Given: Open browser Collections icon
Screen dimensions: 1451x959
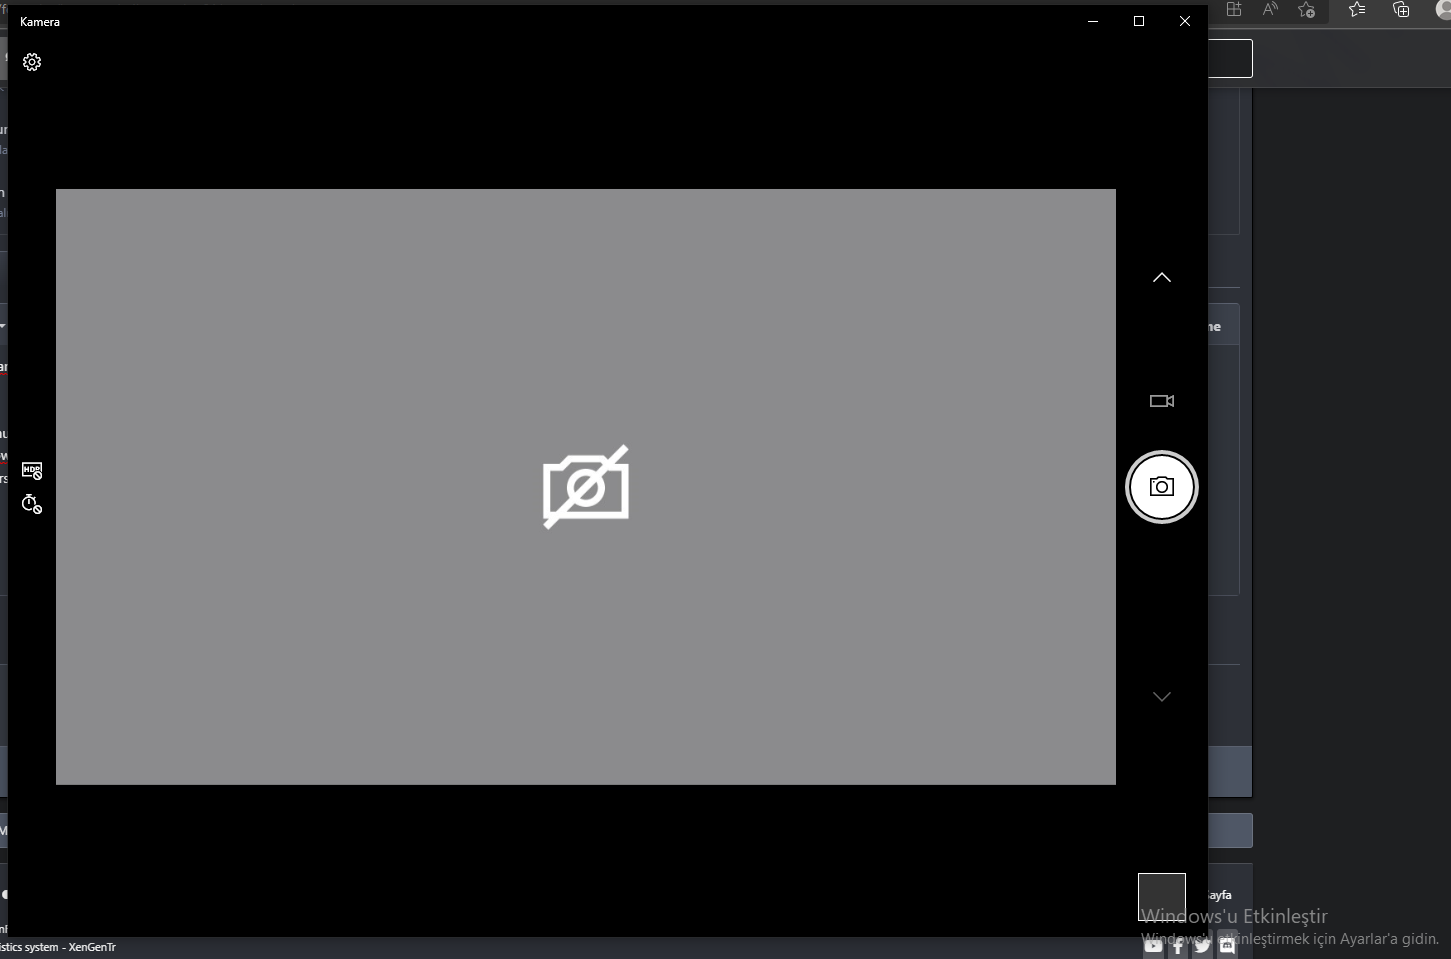Looking at the screenshot, I should tap(1401, 9).
